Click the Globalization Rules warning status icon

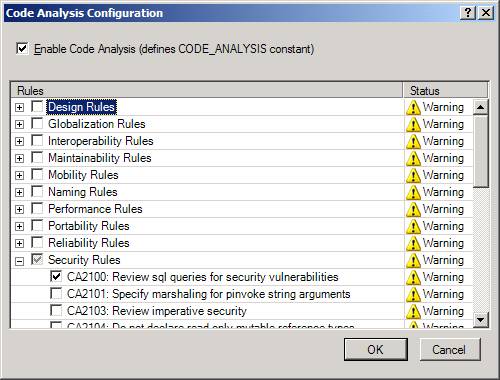tap(413, 125)
